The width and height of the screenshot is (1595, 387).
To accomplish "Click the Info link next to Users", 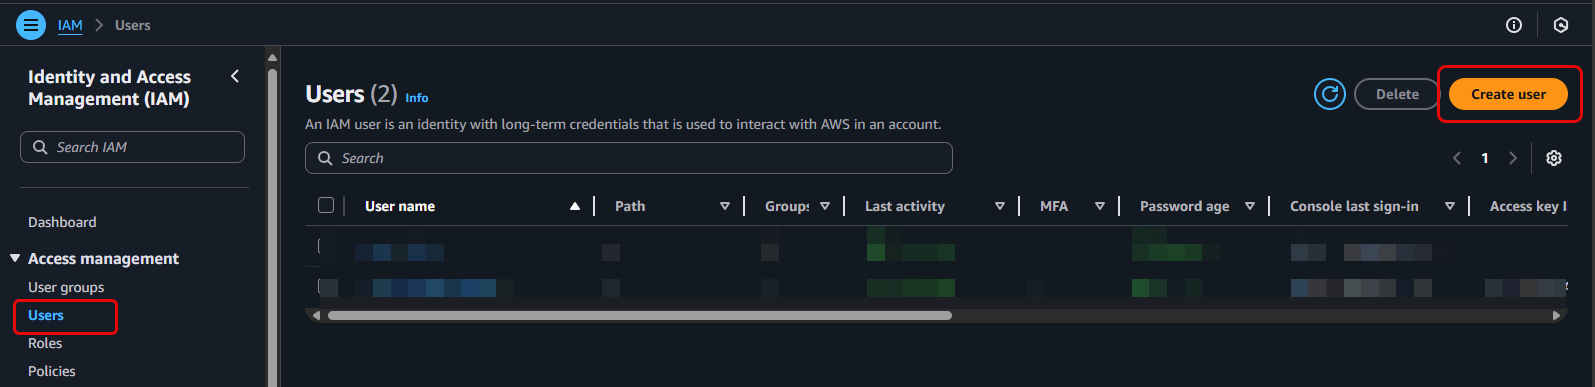I will point(417,98).
